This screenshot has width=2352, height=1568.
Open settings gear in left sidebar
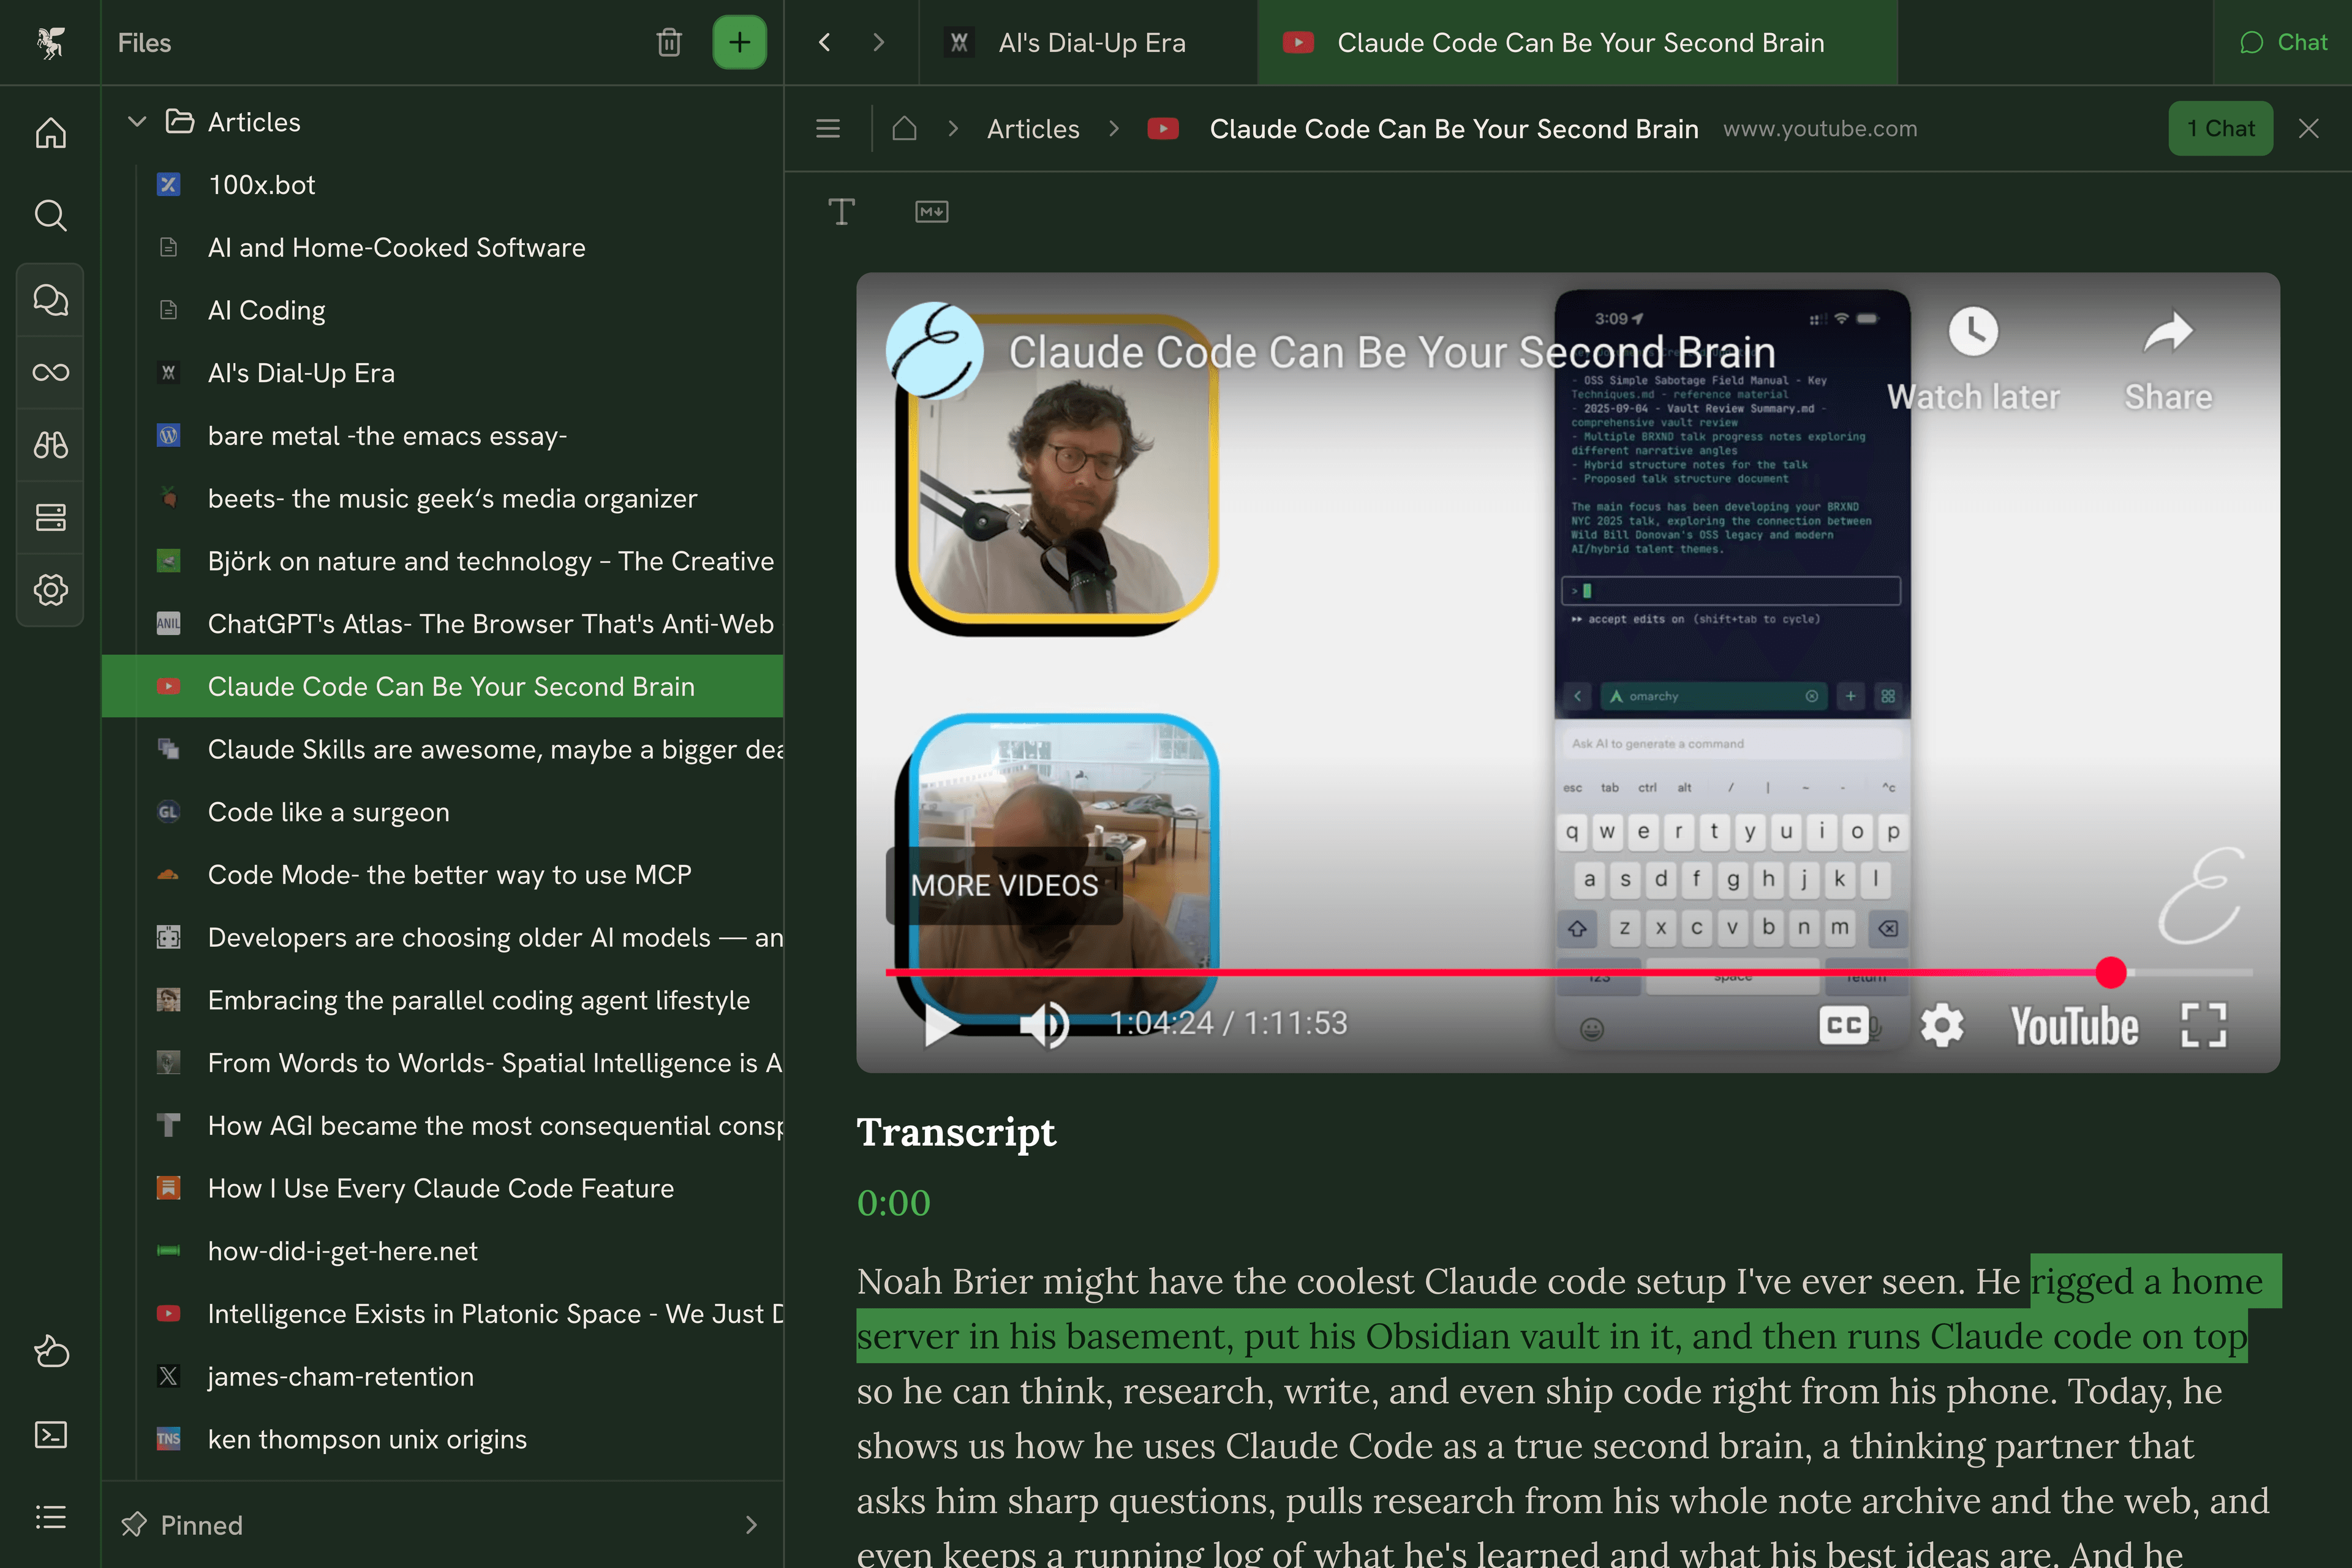(50, 590)
